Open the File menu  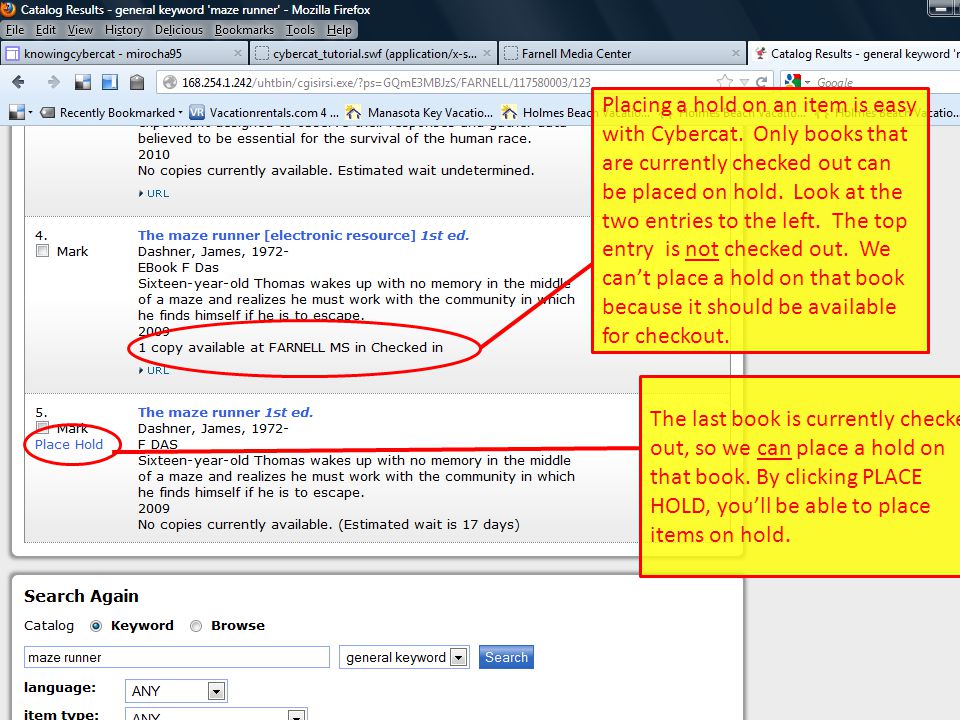point(15,29)
